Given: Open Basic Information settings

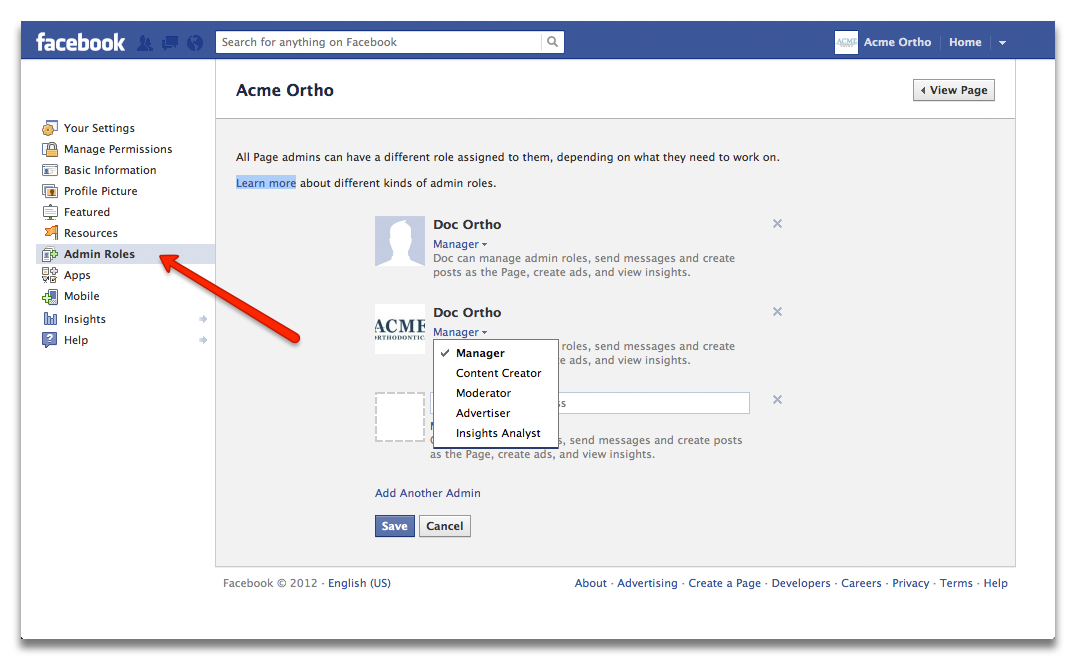Looking at the screenshot, I should tap(110, 170).
